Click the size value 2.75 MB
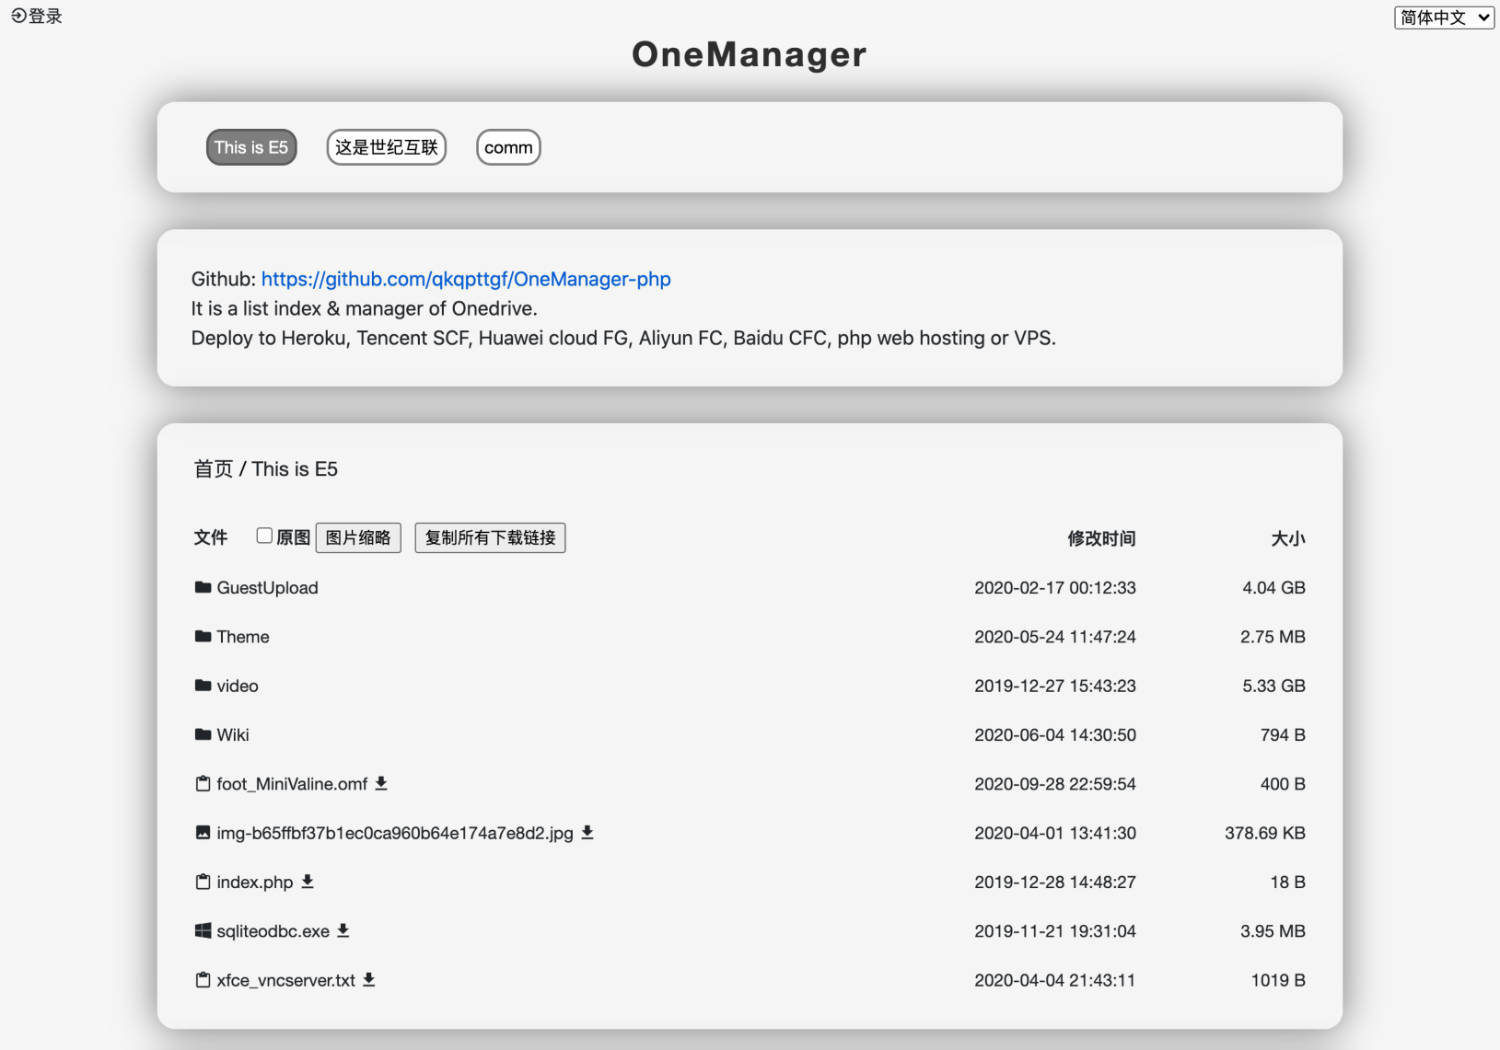Image resolution: width=1500 pixels, height=1050 pixels. 1273,637
